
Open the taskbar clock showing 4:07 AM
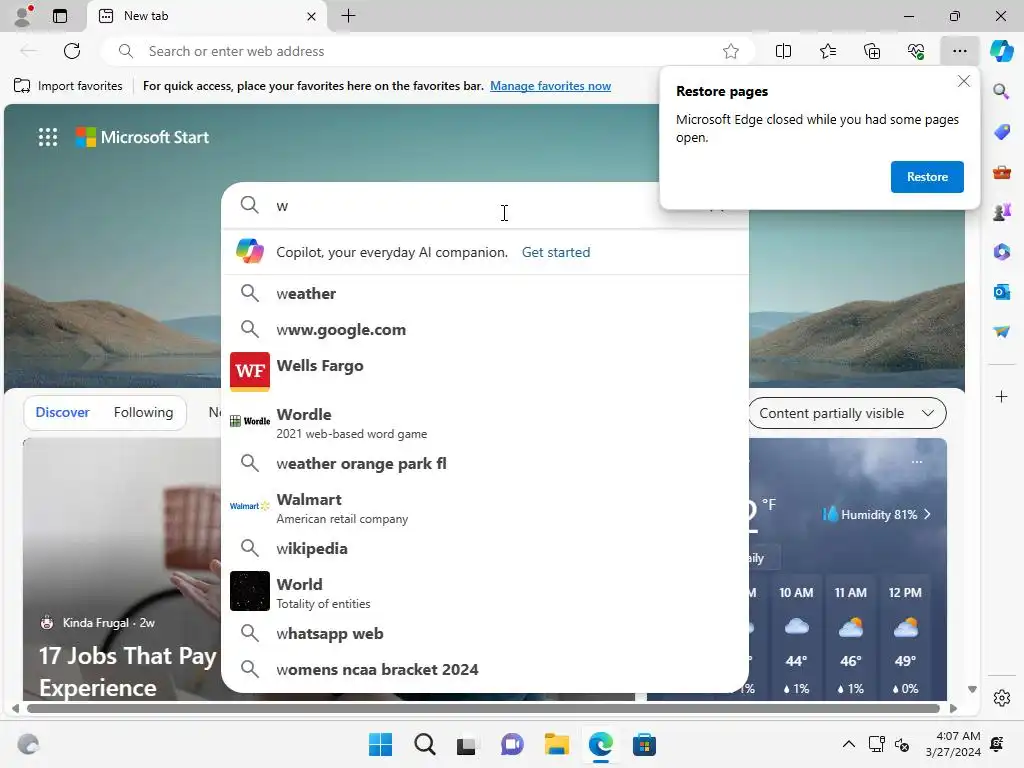(x=953, y=744)
